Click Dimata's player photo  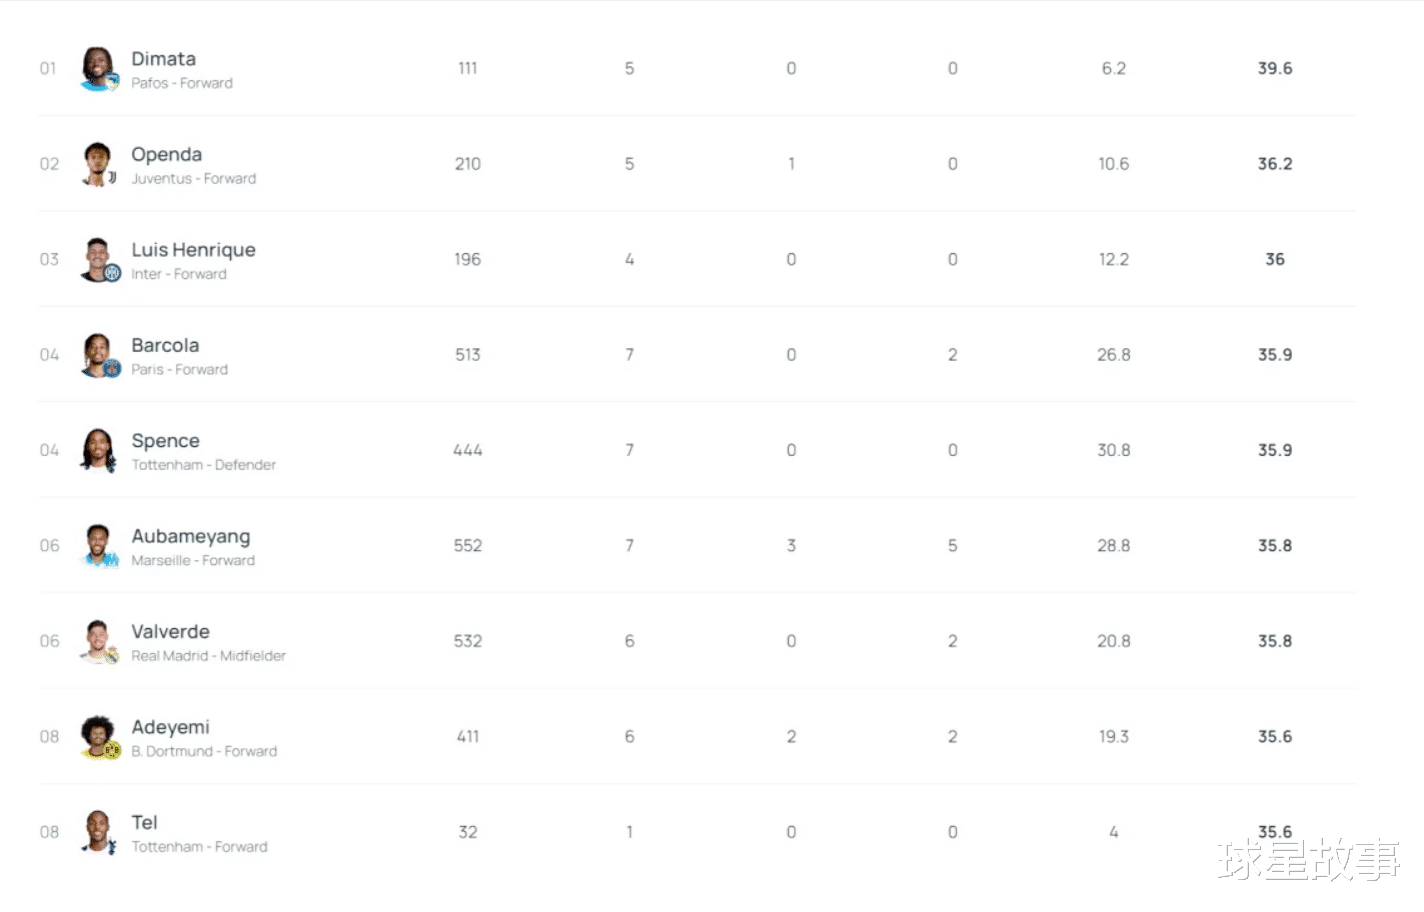click(x=98, y=69)
